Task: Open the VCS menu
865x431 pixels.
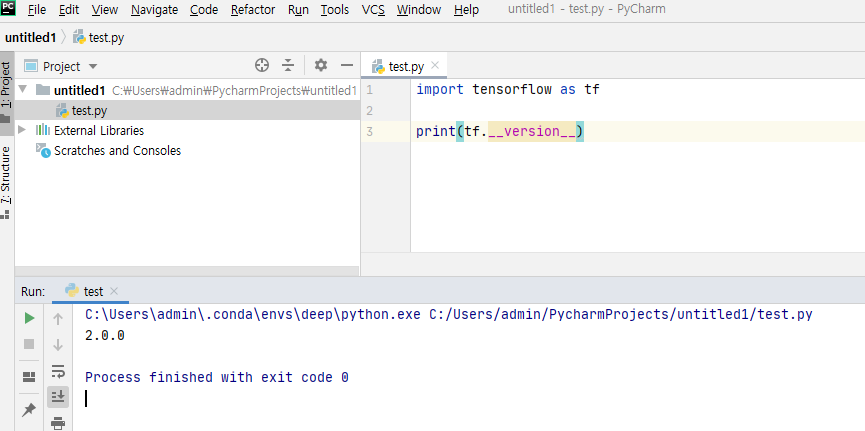Action: (373, 9)
